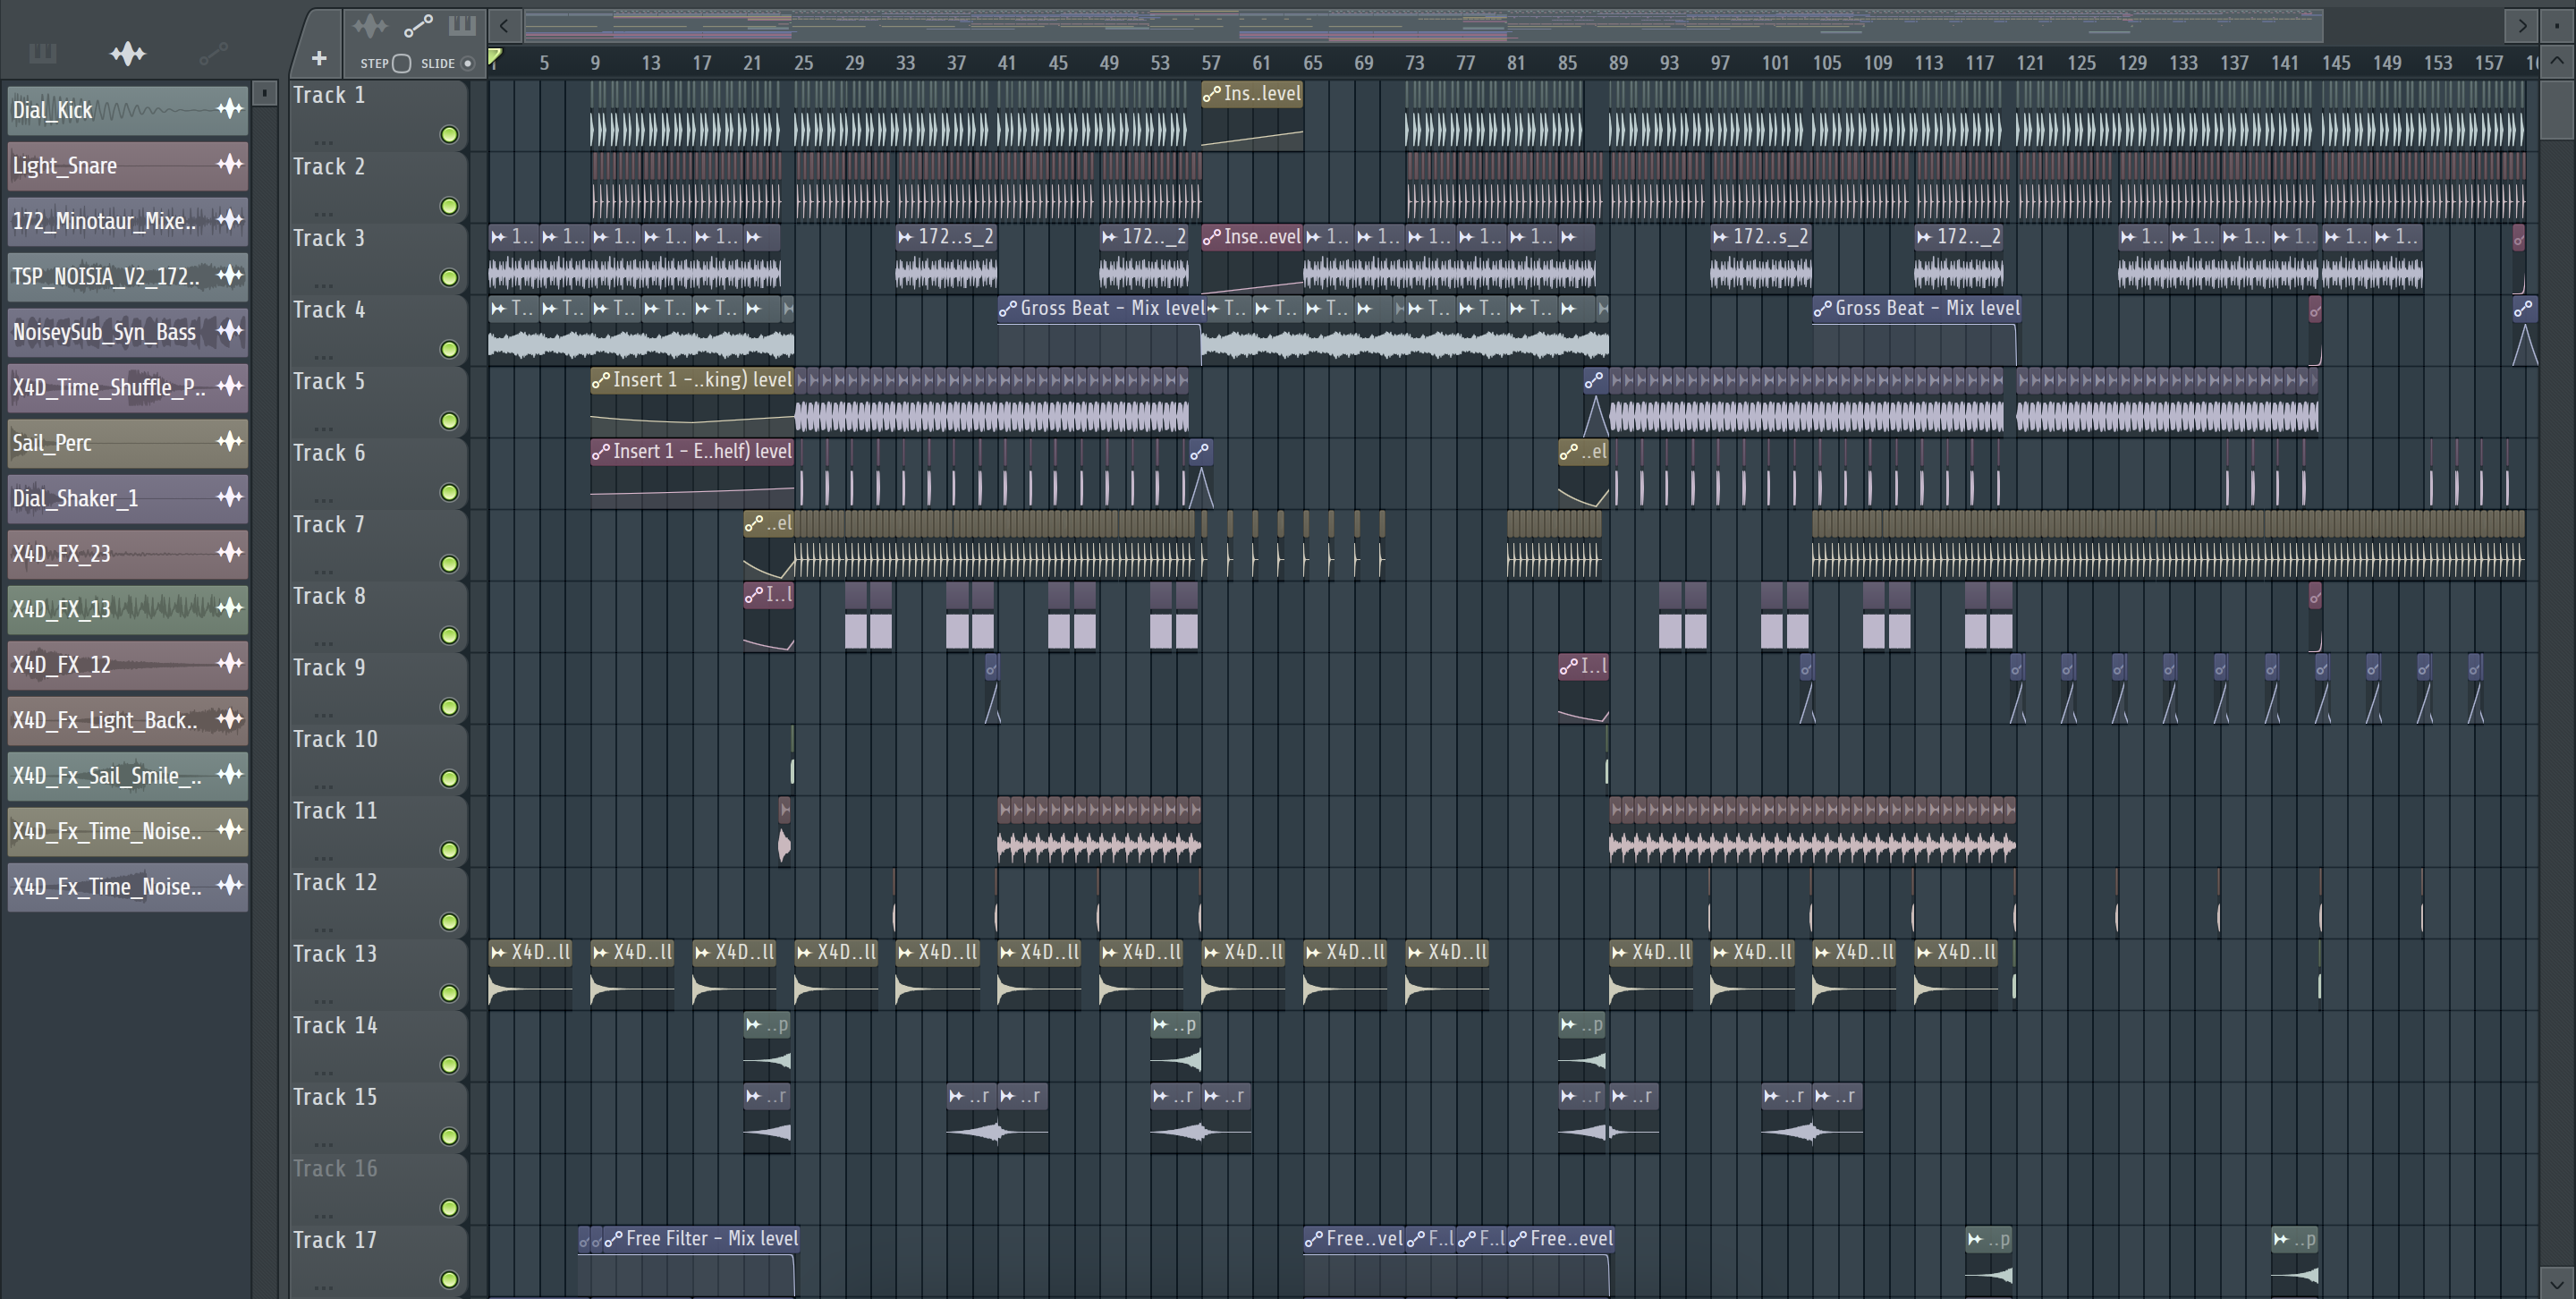Viewport: 2576px width, 1299px height.
Task: Select the NoiseySub_Syn_Bass clip in picker
Action: tap(127, 332)
